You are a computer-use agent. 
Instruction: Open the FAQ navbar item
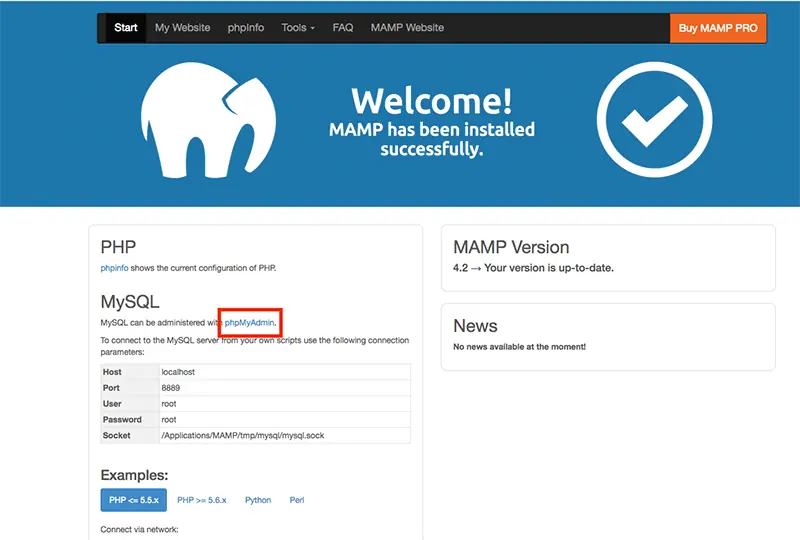click(x=343, y=28)
